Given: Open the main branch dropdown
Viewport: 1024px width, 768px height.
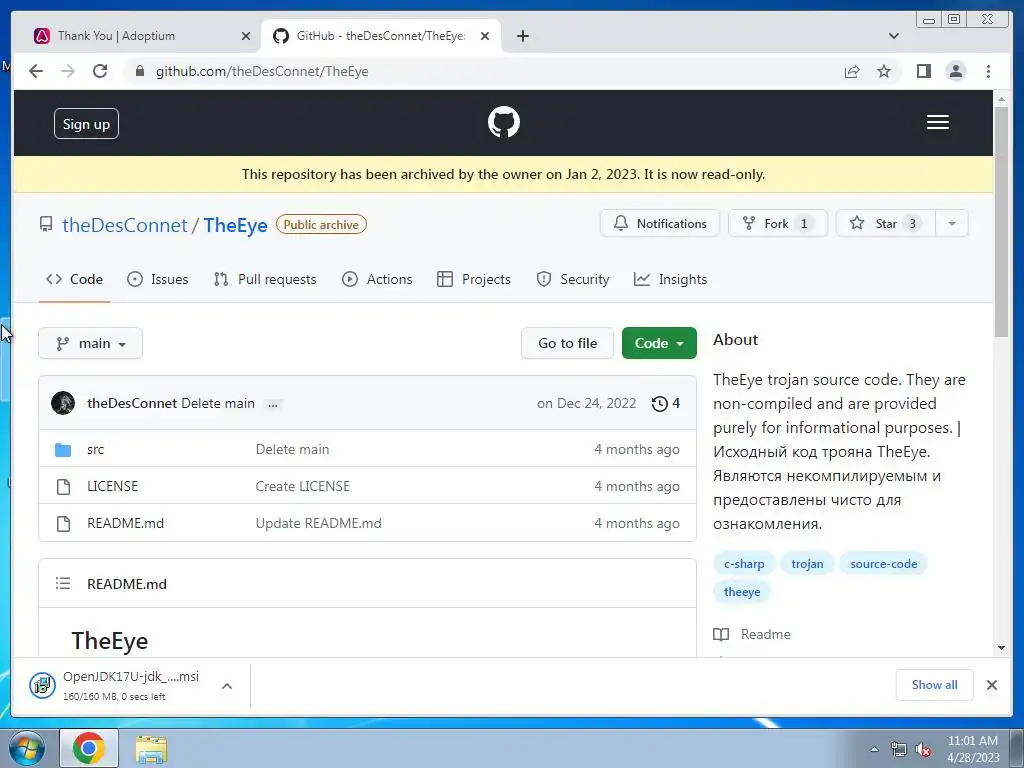Looking at the screenshot, I should pos(90,343).
